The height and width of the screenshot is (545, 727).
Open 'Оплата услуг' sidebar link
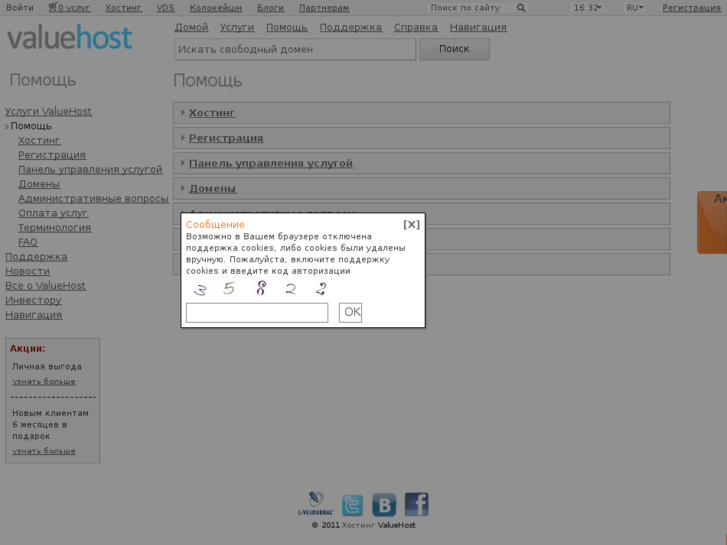[x=53, y=213]
